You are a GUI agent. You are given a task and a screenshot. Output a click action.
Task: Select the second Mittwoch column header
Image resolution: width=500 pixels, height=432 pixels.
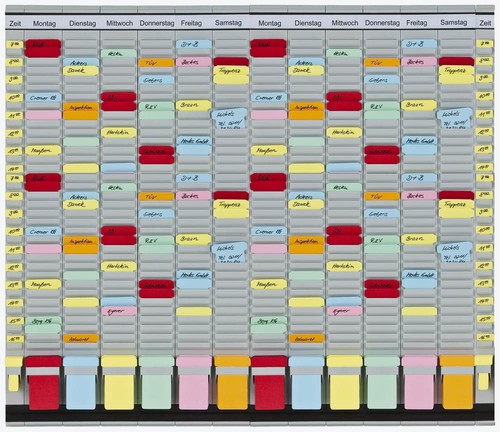coord(345,23)
